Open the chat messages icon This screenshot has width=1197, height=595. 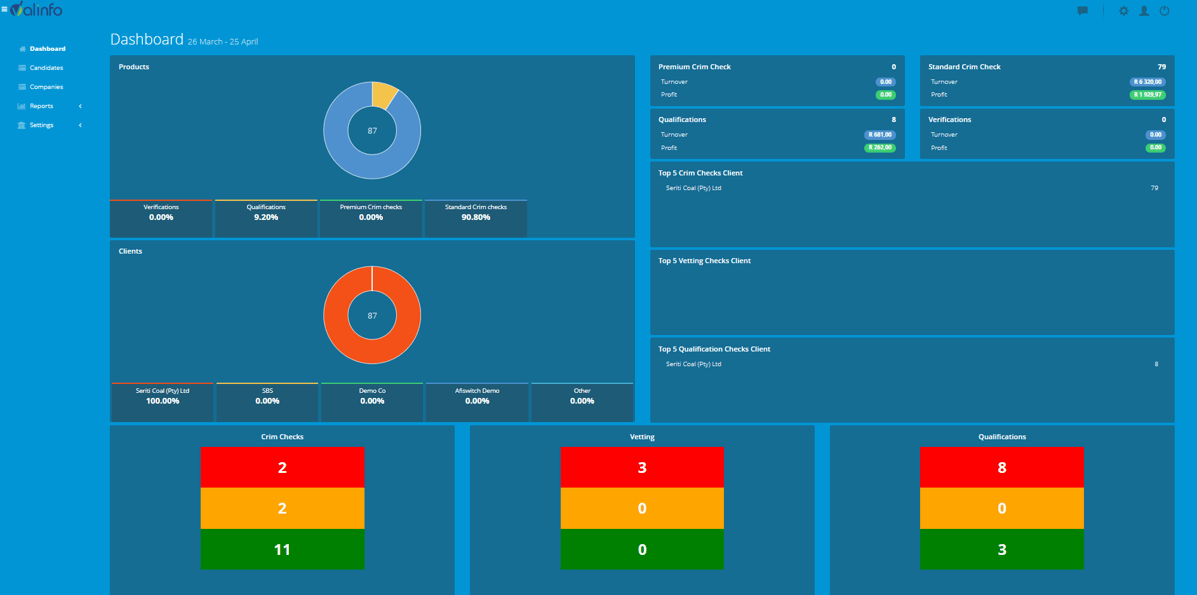point(1082,10)
